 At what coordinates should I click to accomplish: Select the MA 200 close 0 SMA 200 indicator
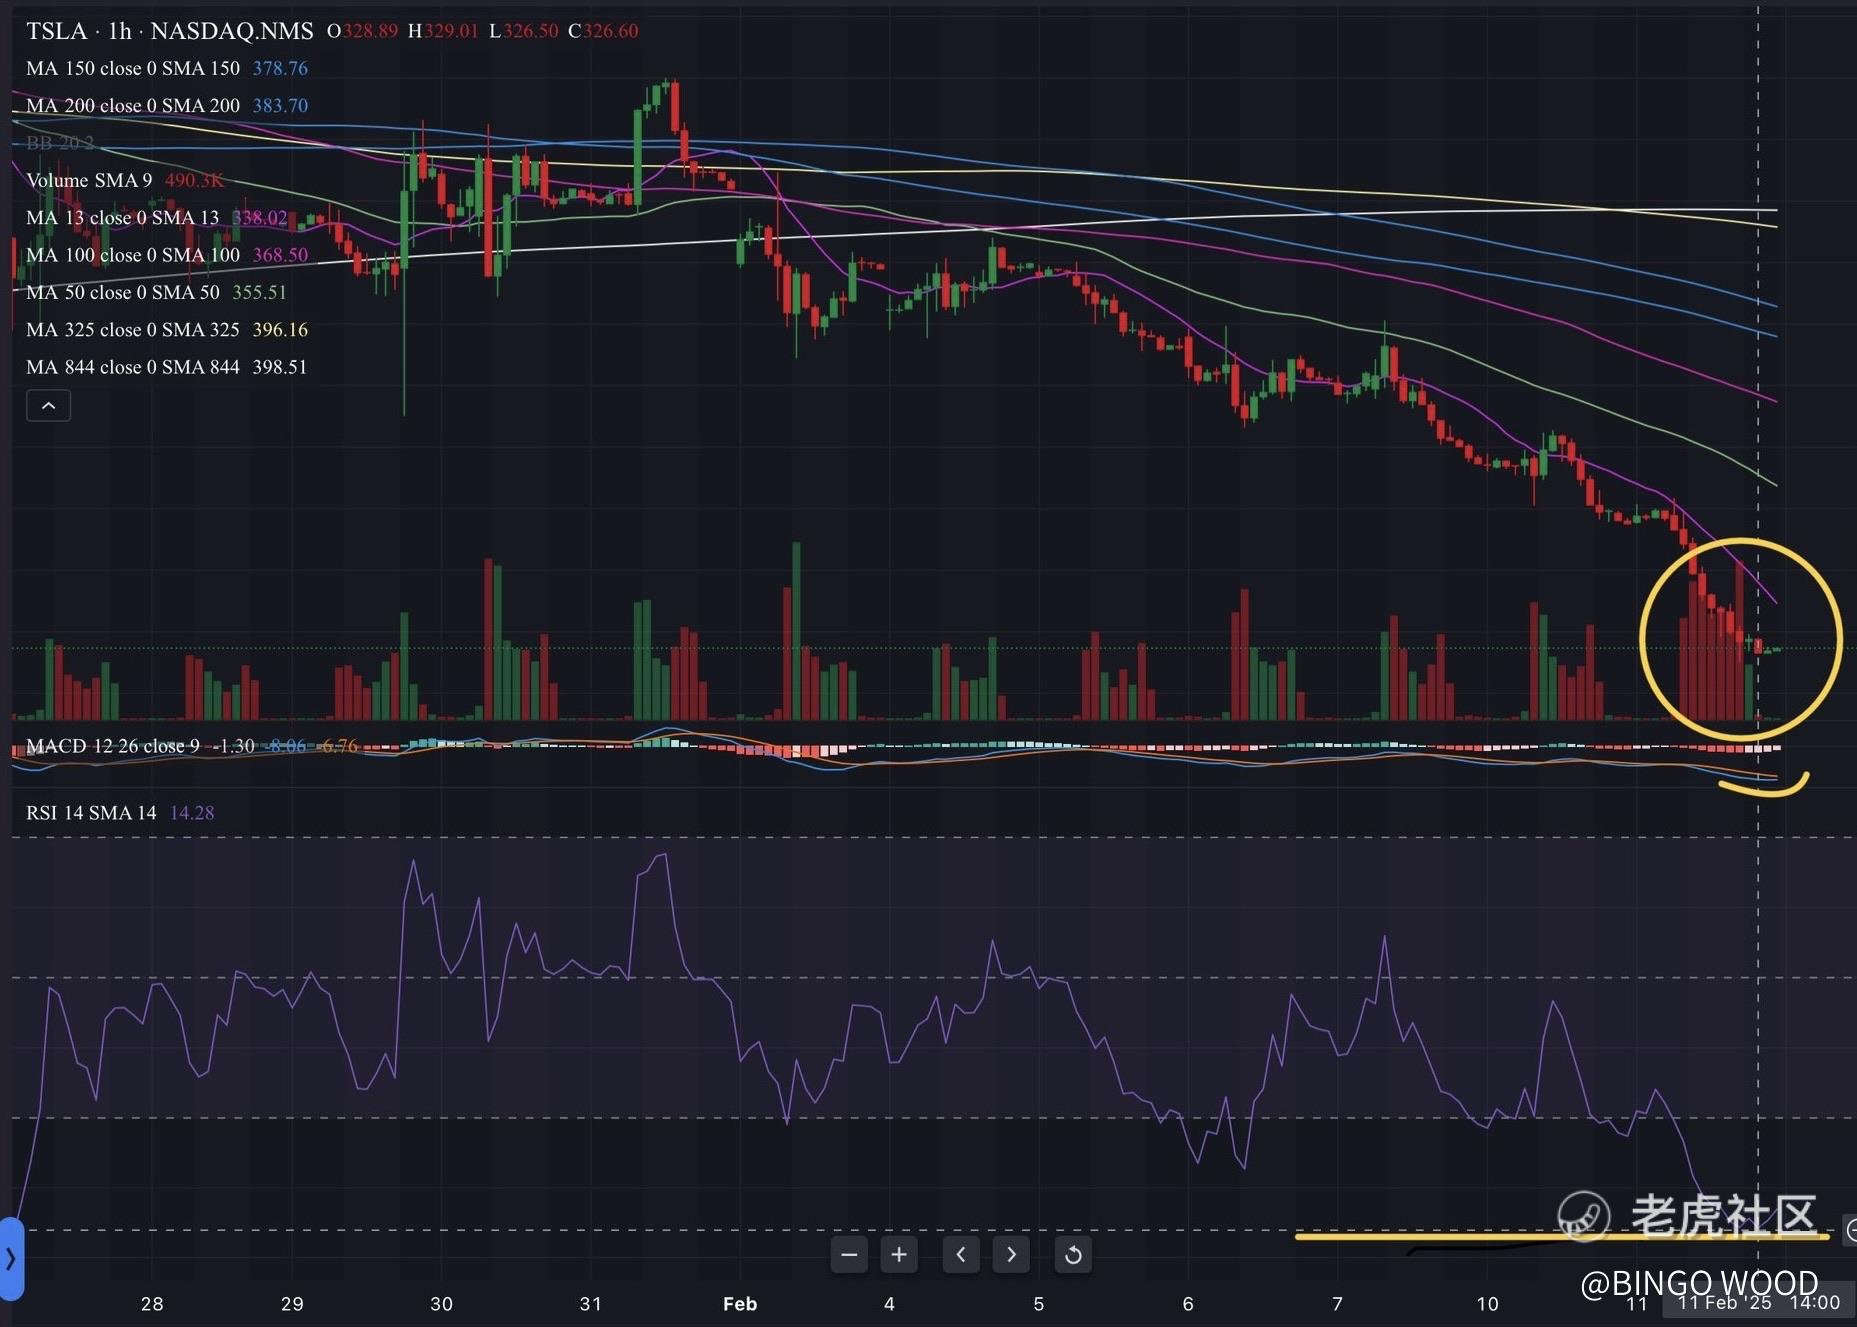point(133,105)
